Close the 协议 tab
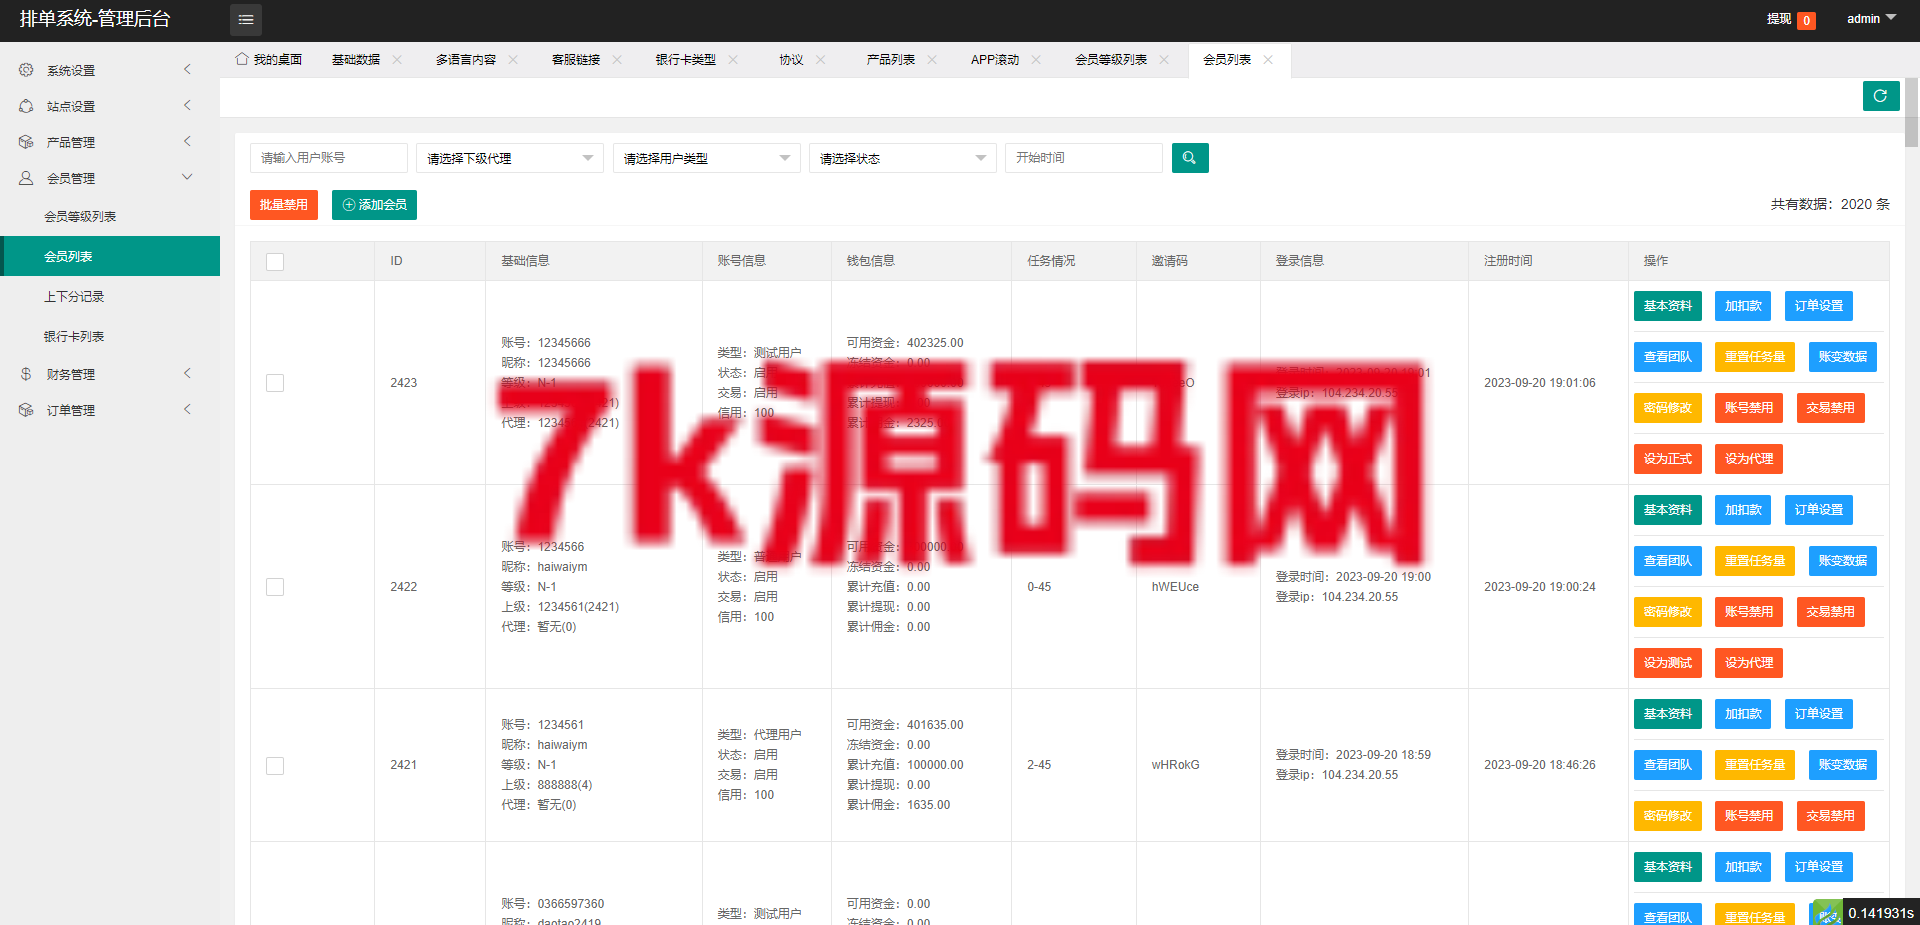Image resolution: width=1920 pixels, height=925 pixels. [821, 60]
